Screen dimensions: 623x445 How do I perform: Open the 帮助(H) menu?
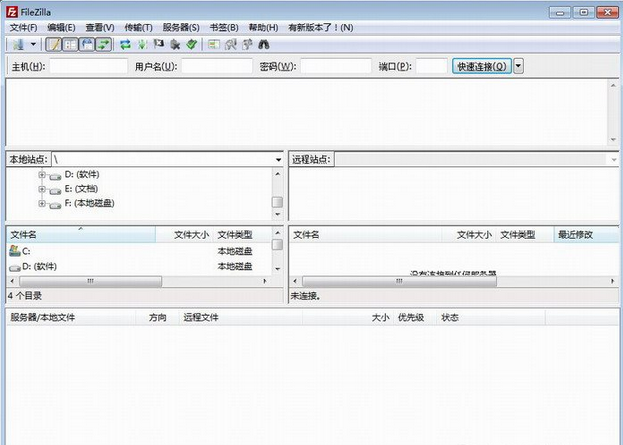point(263,27)
